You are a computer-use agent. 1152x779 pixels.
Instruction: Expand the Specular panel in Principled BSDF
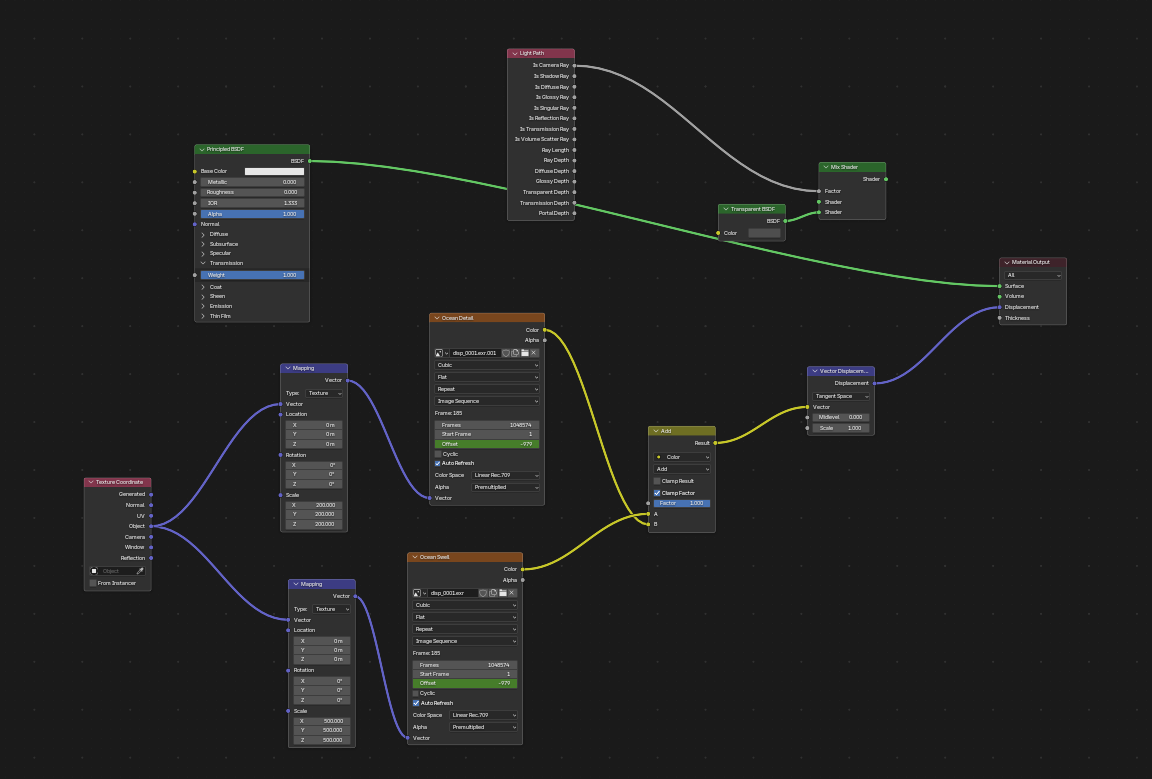(204, 254)
